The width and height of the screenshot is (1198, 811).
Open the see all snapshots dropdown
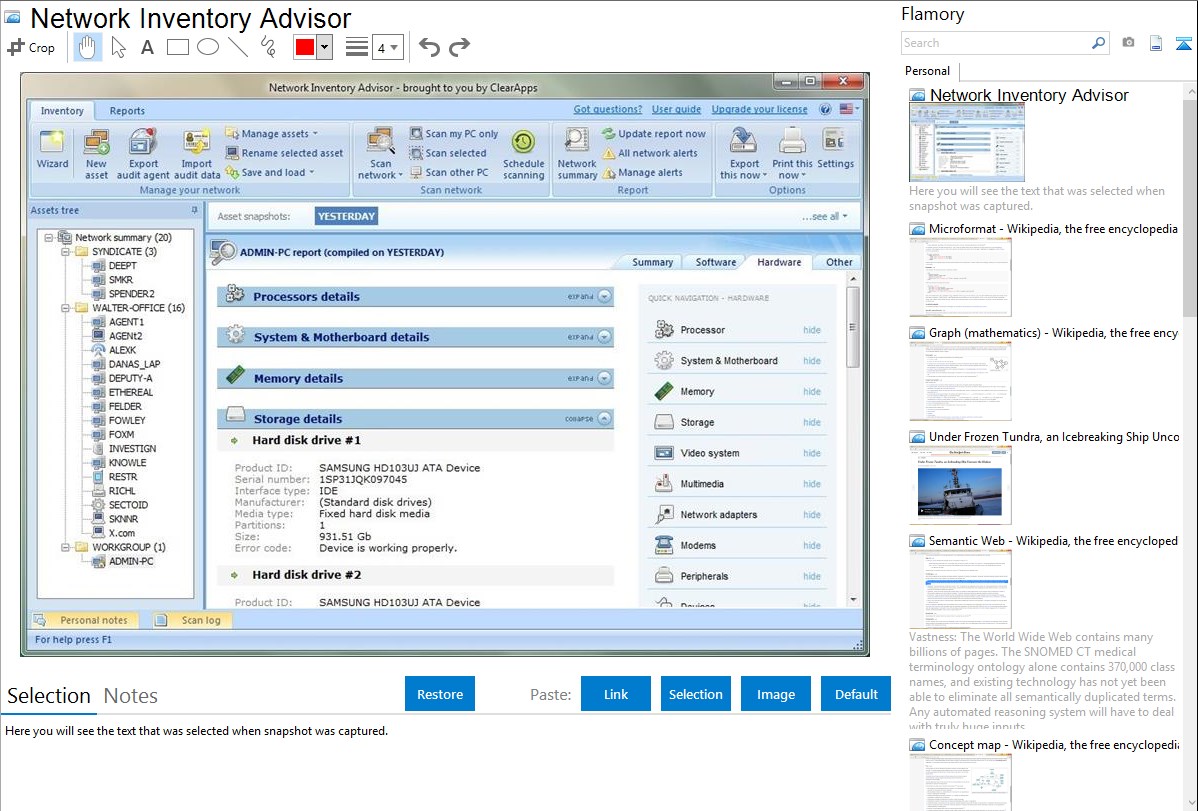point(824,216)
